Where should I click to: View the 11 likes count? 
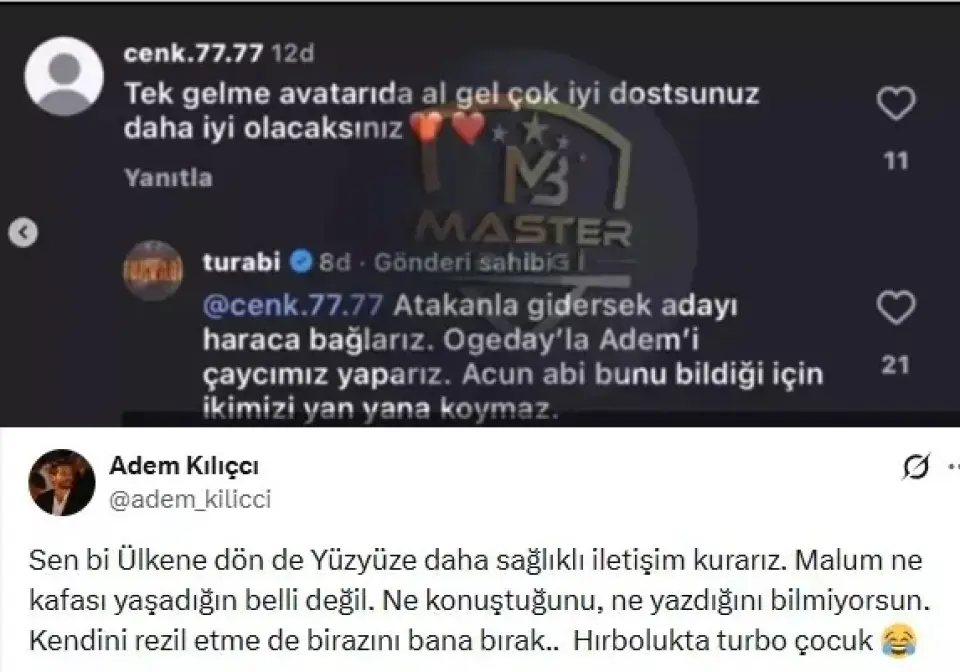tap(896, 161)
